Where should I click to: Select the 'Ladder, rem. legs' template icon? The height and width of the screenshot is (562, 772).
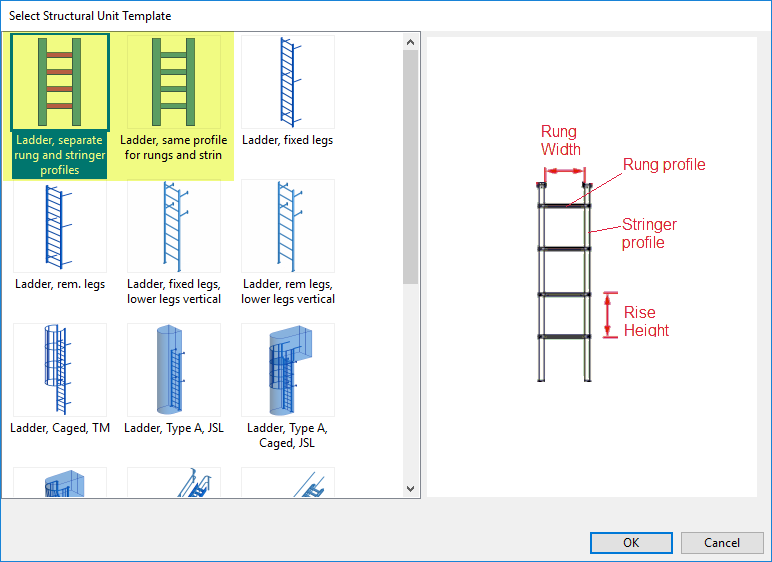point(60,227)
